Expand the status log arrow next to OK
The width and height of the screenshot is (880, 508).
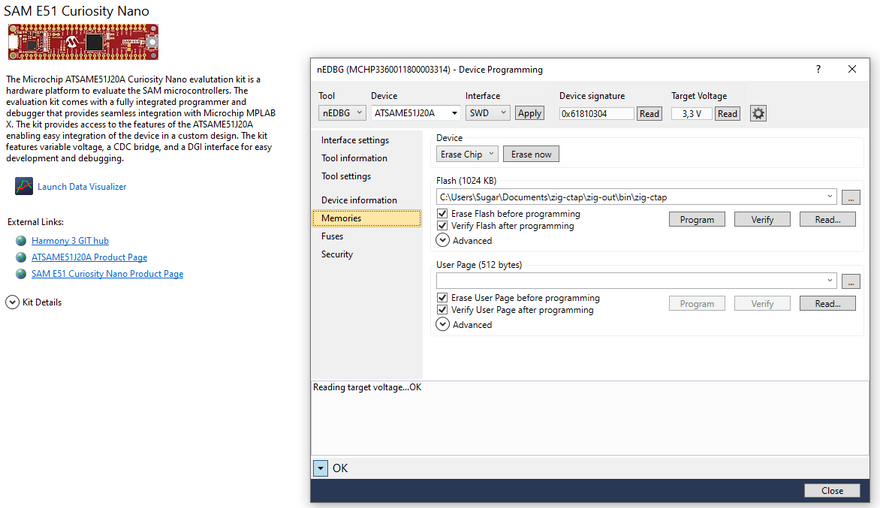click(320, 468)
